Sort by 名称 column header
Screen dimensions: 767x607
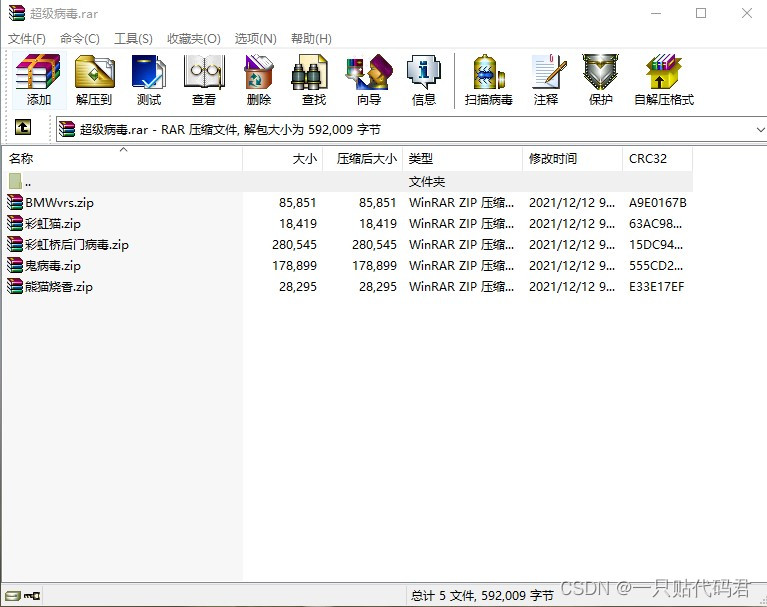point(122,158)
